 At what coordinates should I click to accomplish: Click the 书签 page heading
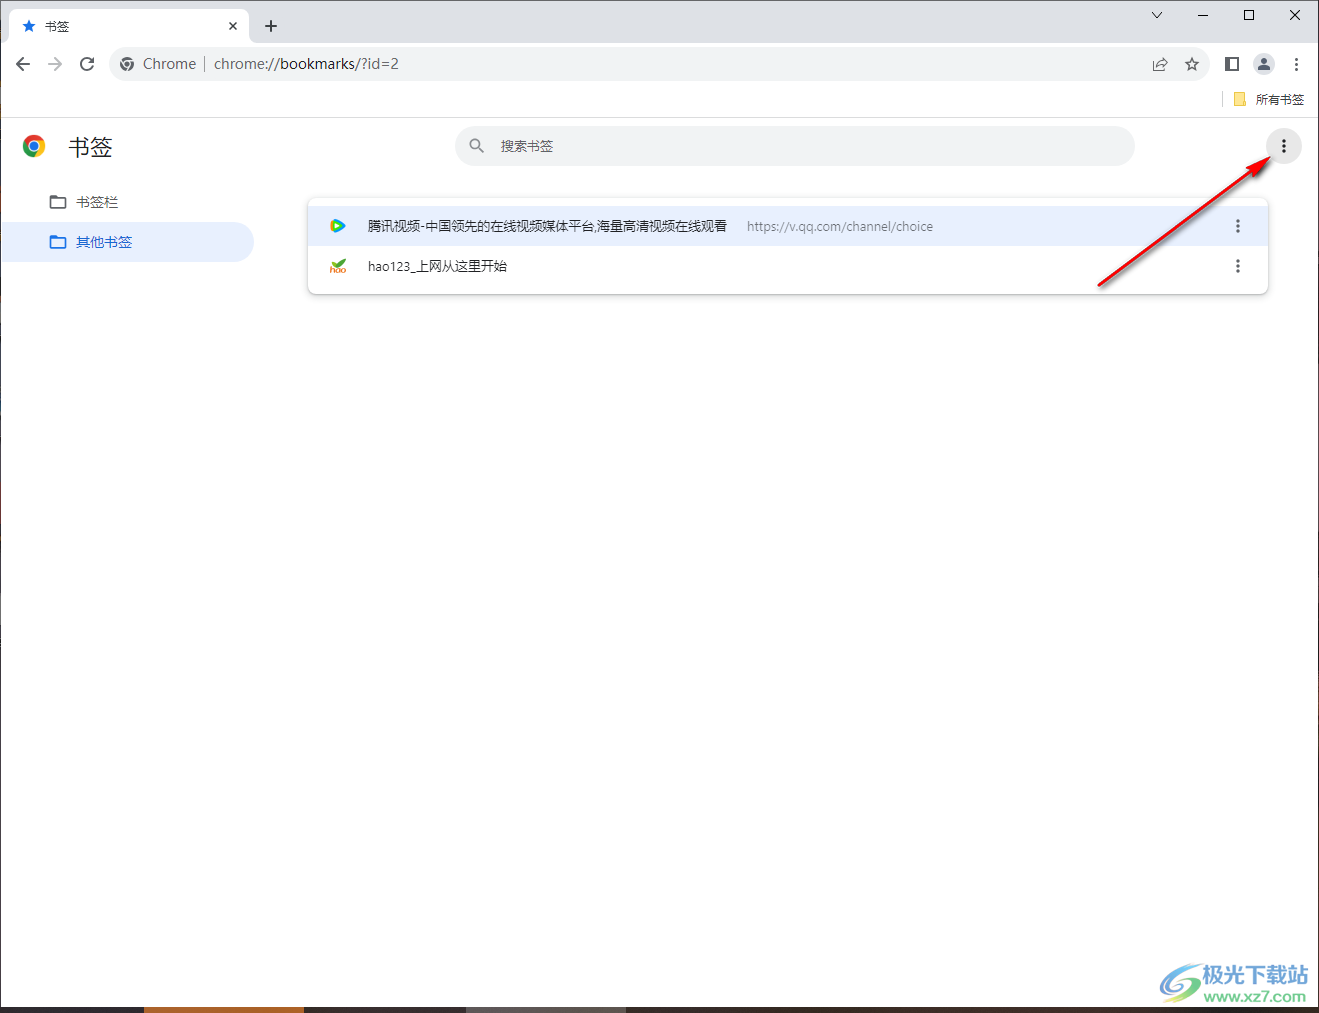point(90,147)
